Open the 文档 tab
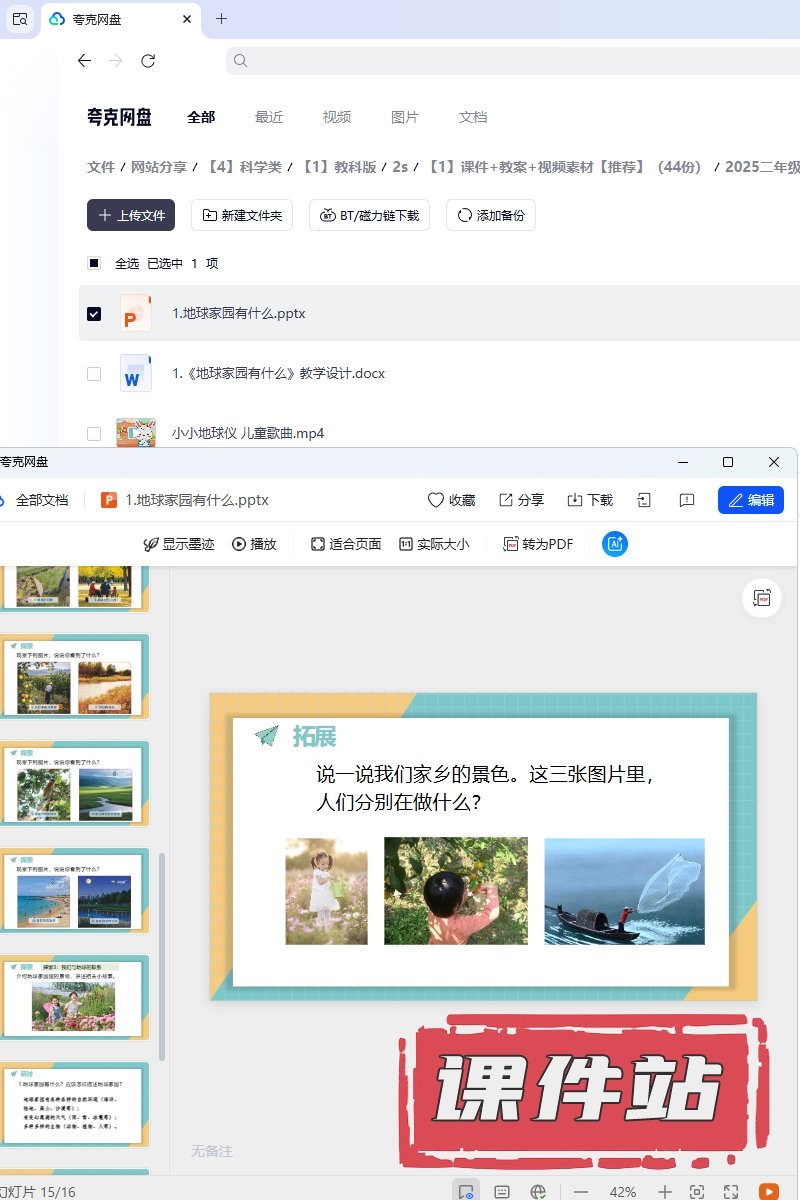800x1200 pixels. 472,117
